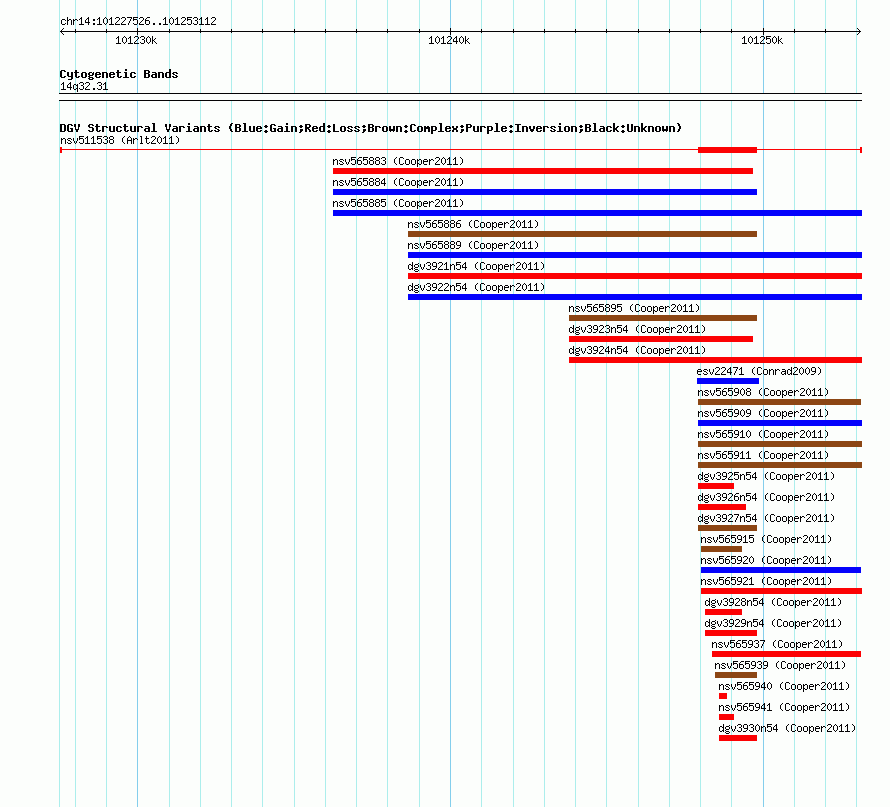Click the nsv511538 (Arlt2011) variant label
This screenshot has height=807, width=890.
click(120, 140)
